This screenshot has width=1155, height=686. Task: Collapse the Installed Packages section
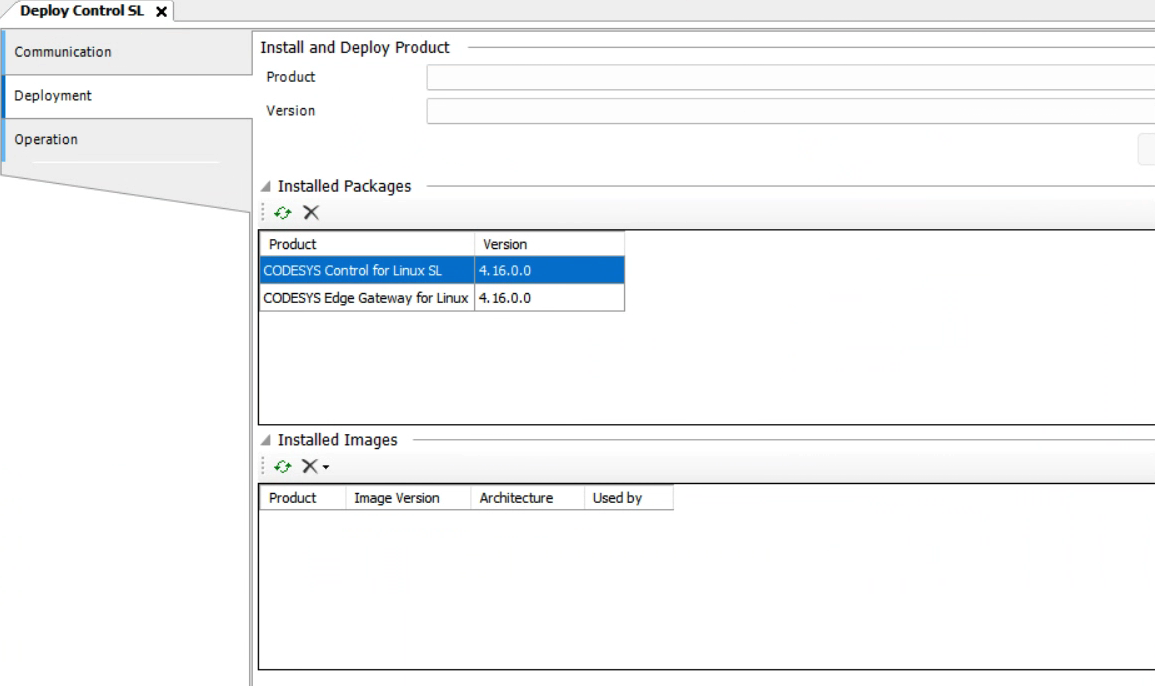click(x=265, y=186)
